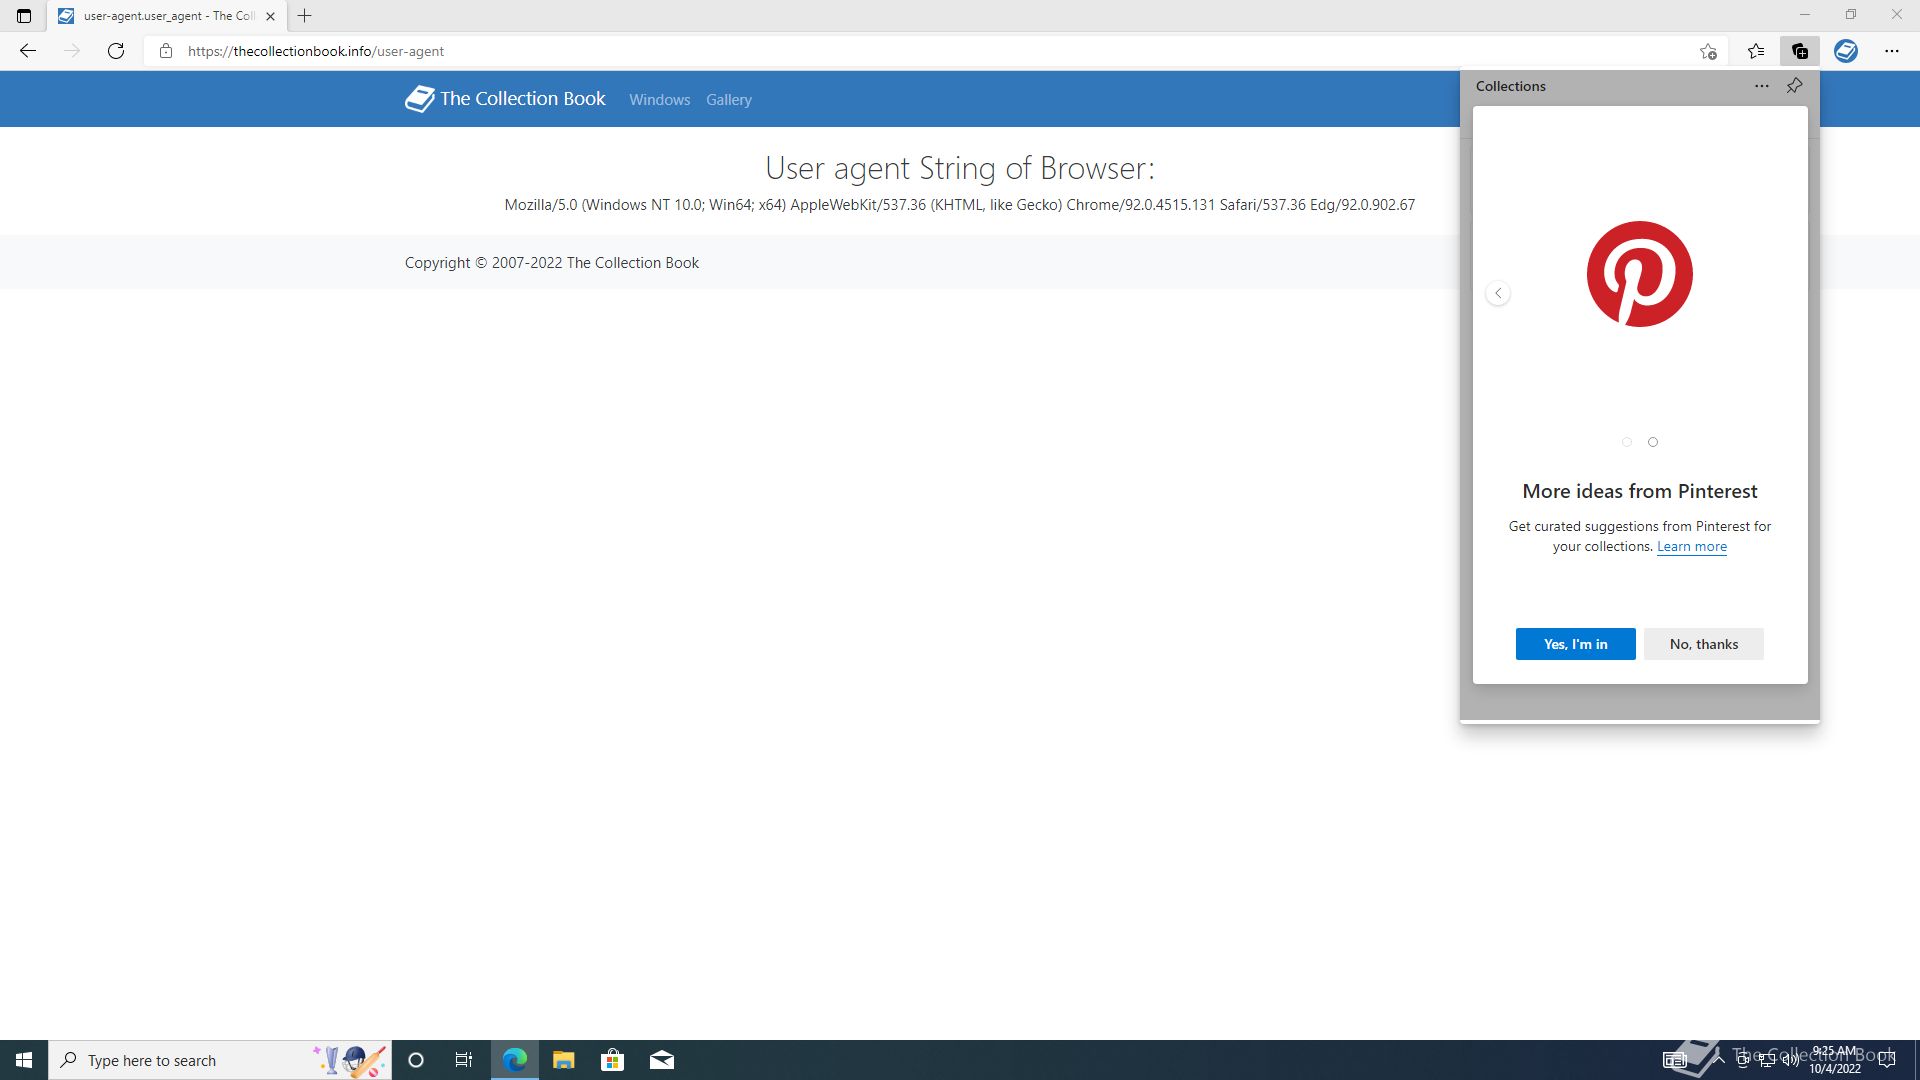The image size is (1920, 1080).
Task: Pin the Collections pane
Action: click(1794, 86)
